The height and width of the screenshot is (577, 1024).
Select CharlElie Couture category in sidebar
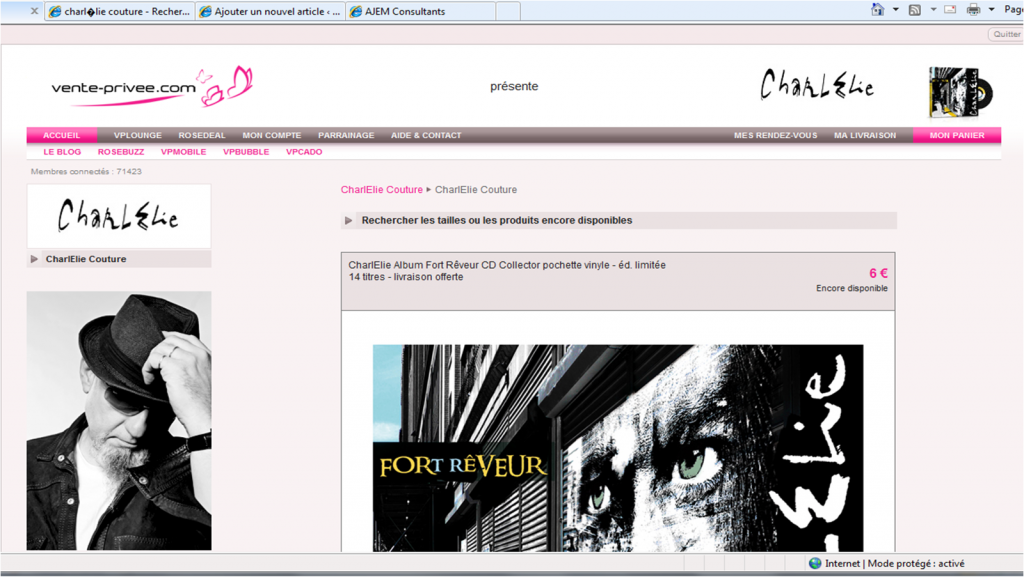click(x=86, y=259)
